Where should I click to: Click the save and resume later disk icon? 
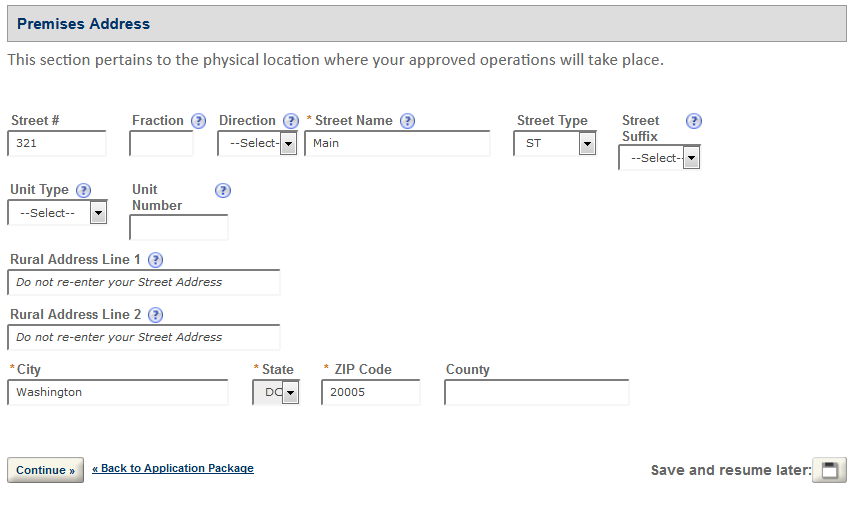click(x=829, y=470)
